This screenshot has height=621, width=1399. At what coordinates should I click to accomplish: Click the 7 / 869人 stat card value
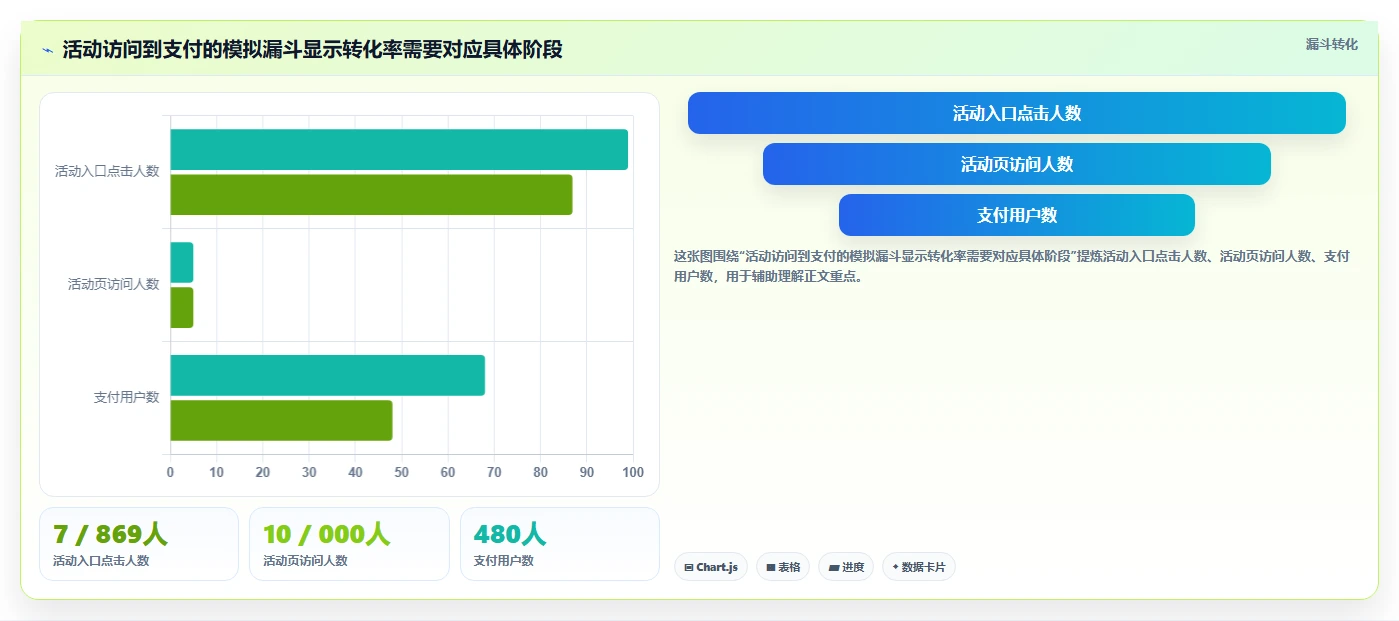point(110,535)
